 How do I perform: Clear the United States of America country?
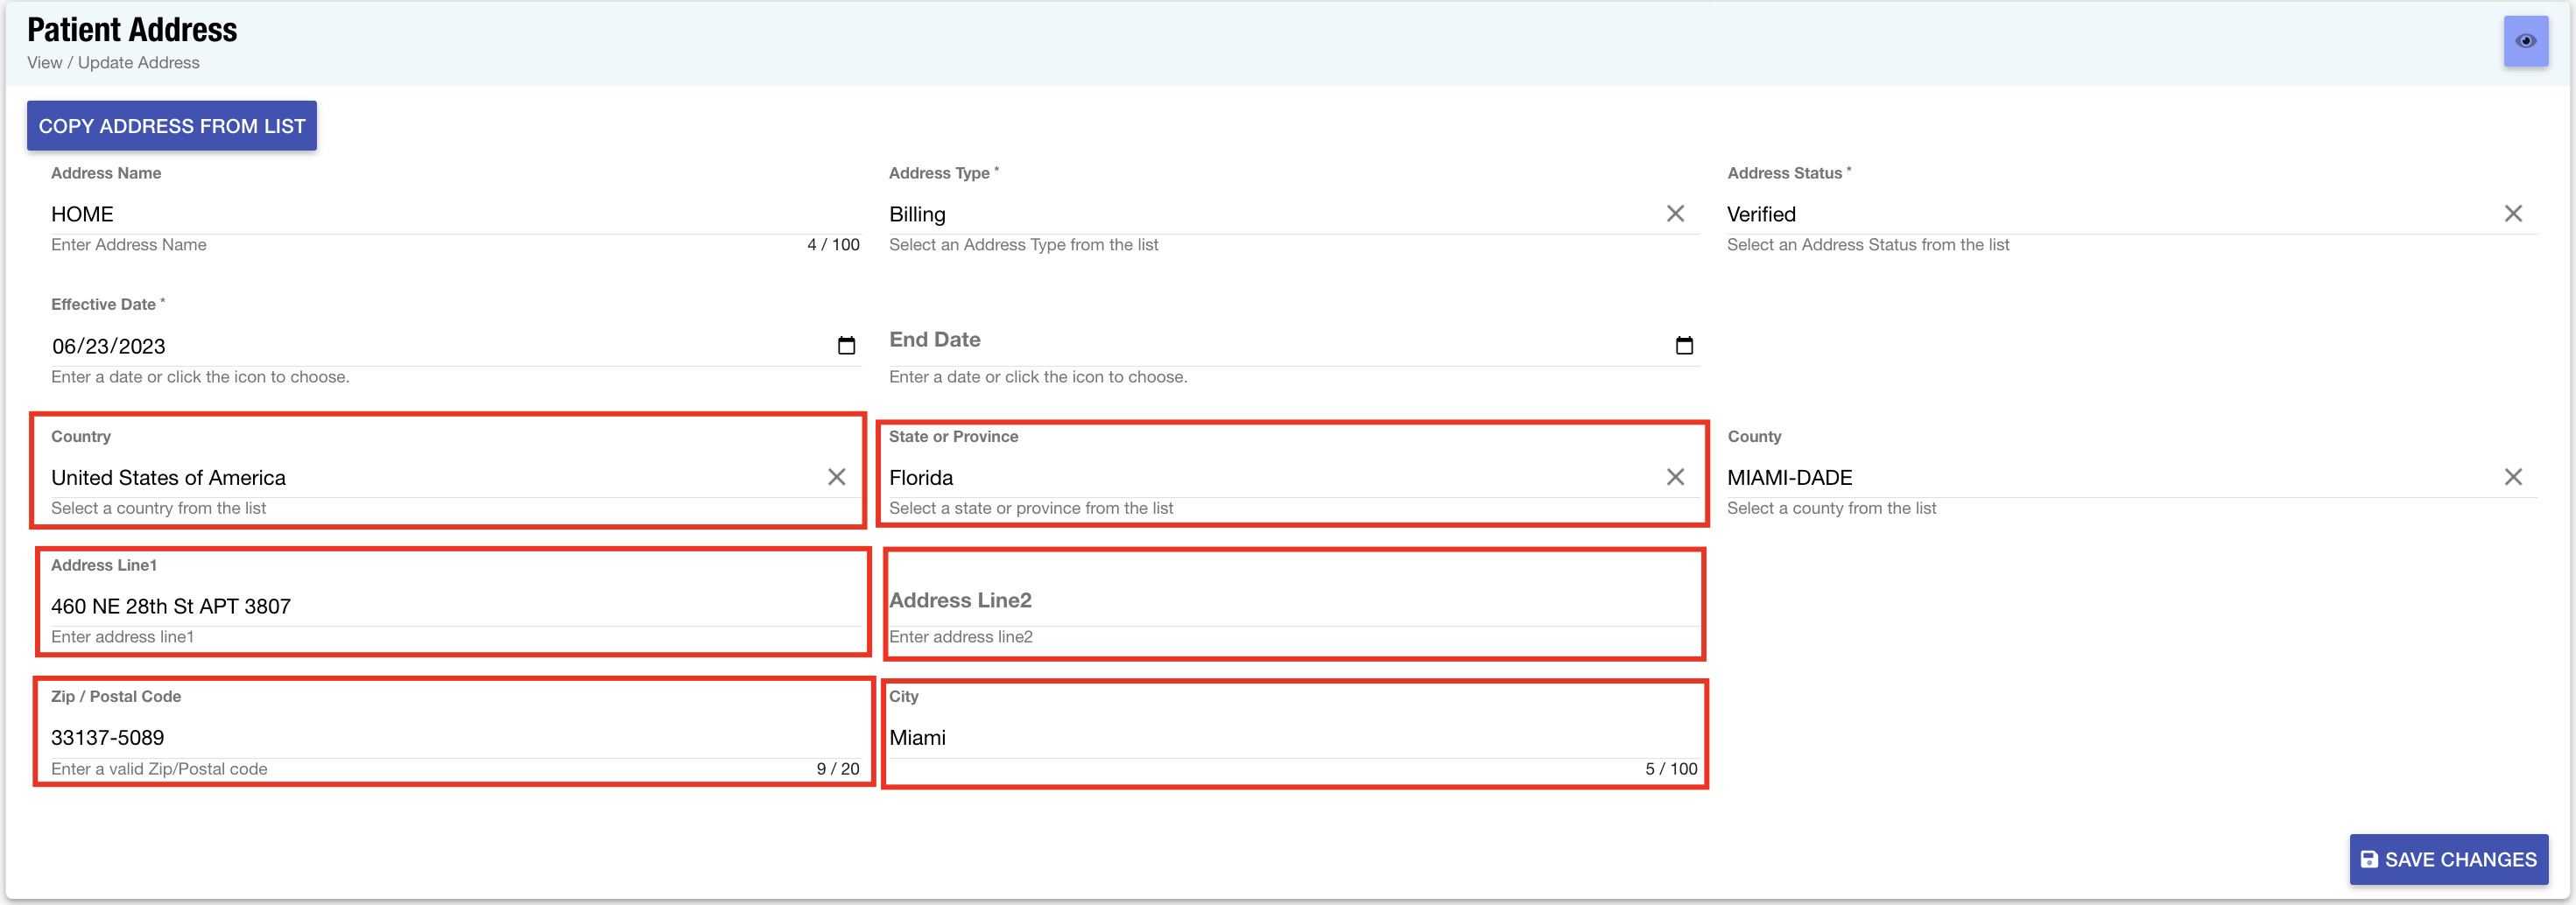(836, 477)
